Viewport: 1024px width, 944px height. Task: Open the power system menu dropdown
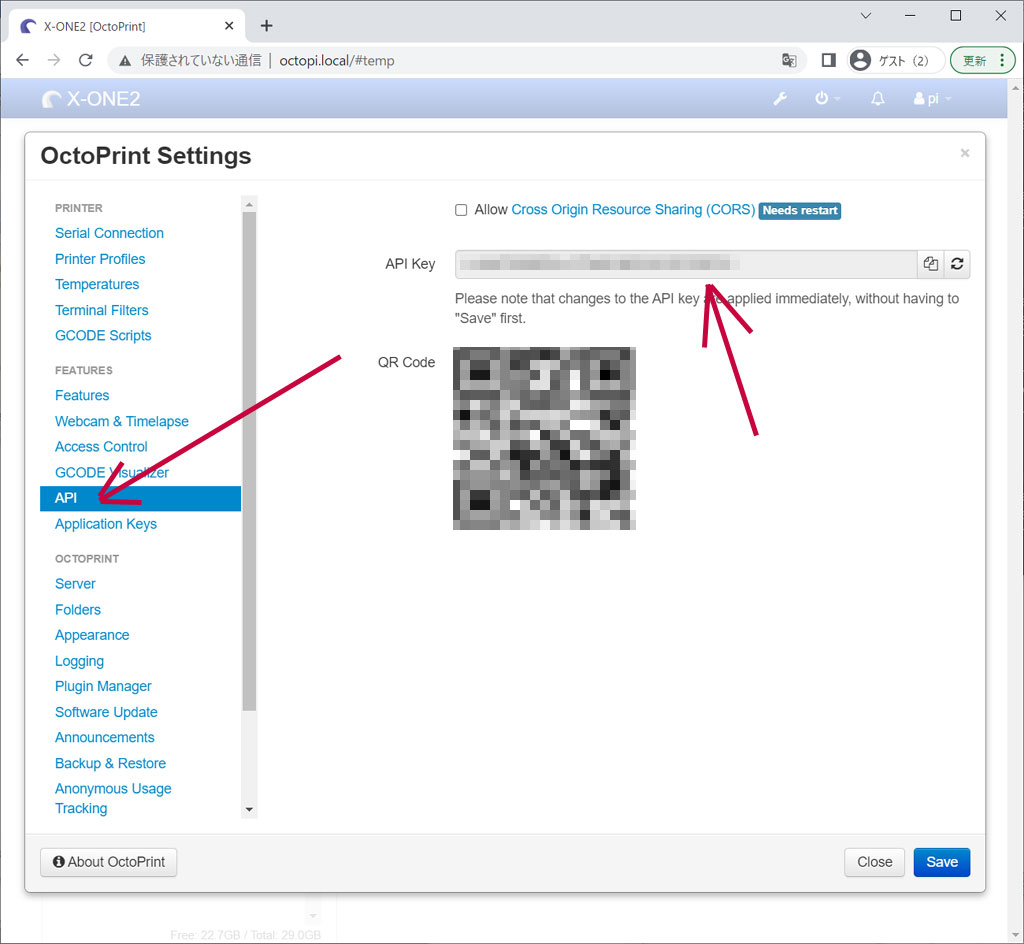tap(826, 99)
